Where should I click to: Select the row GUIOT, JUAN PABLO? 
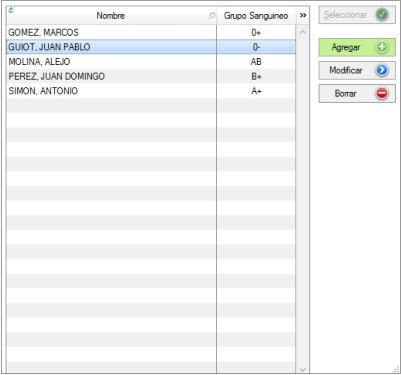point(151,47)
